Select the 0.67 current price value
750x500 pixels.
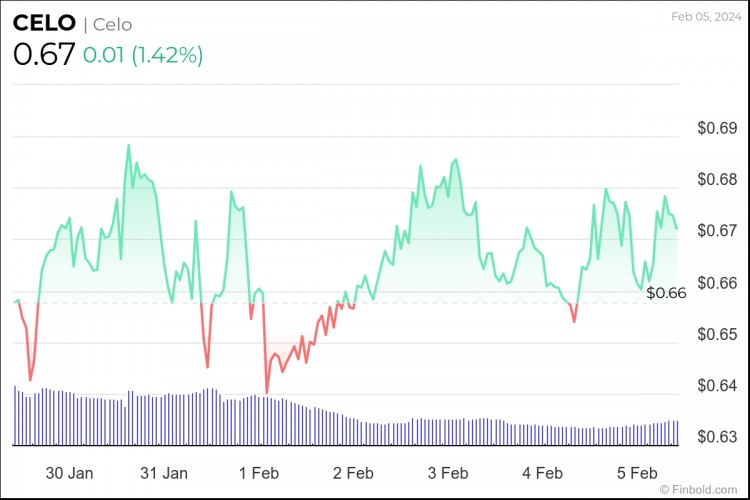43,54
